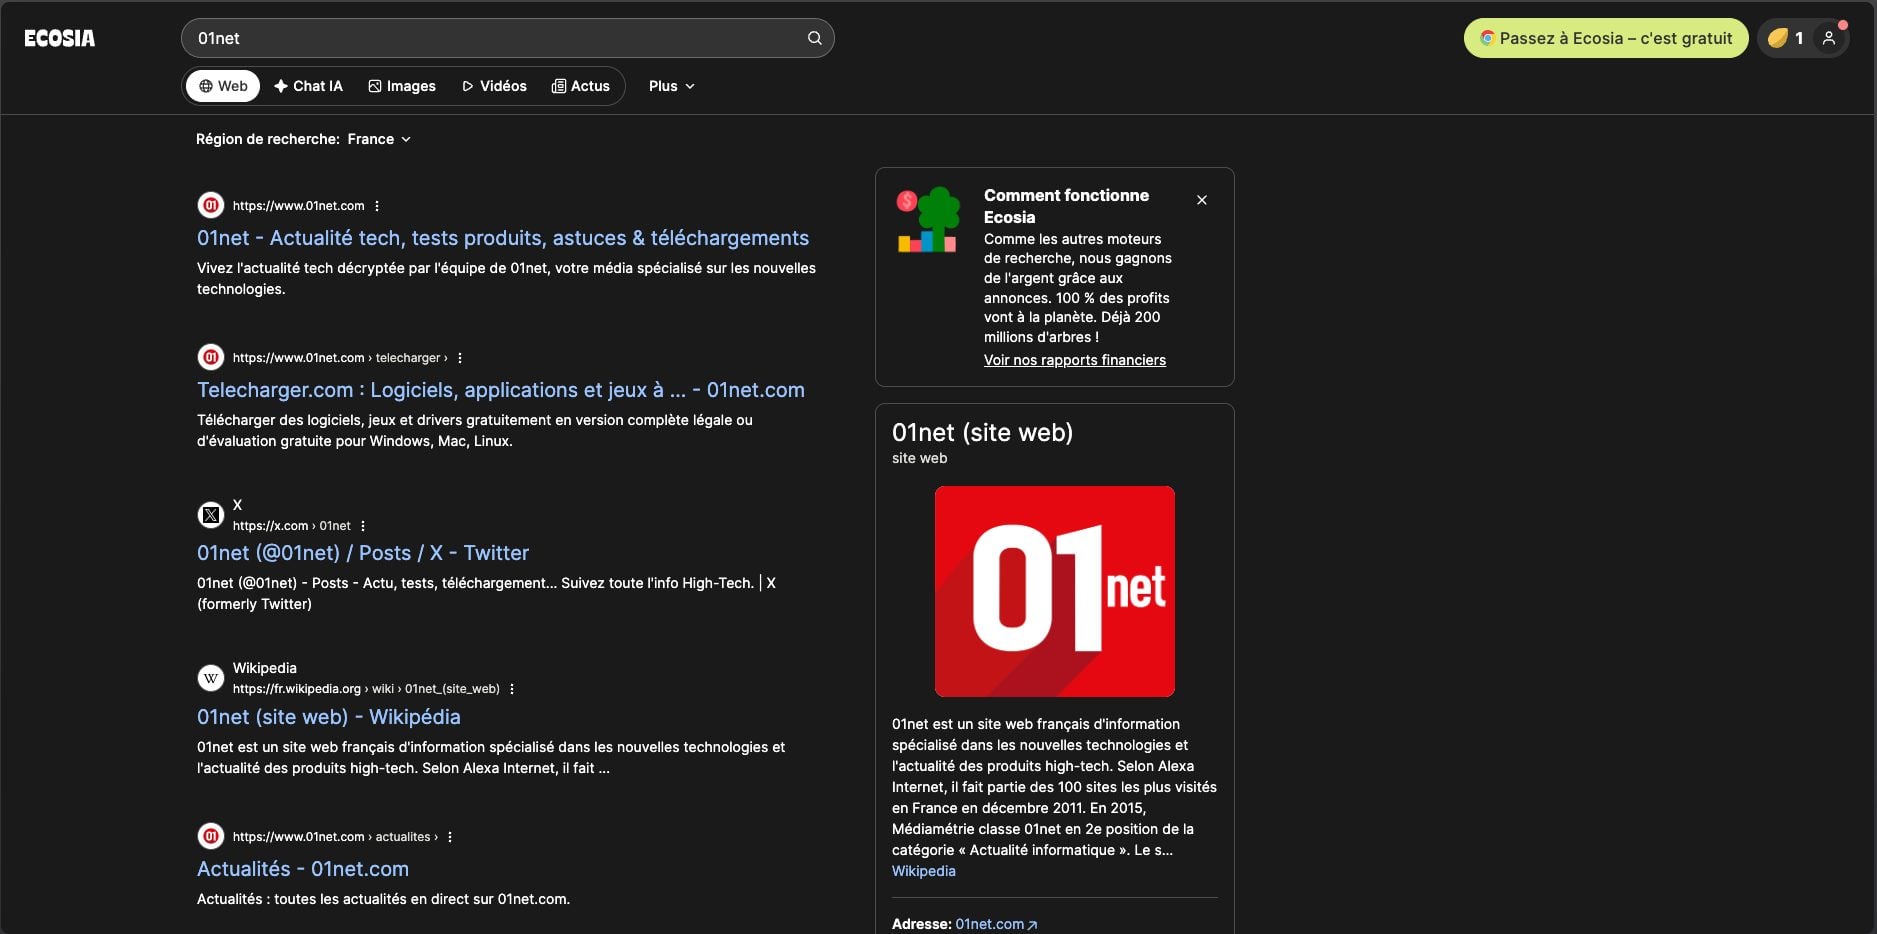
Task: Expand the Plus dropdown menu
Action: pyautogui.click(x=672, y=86)
